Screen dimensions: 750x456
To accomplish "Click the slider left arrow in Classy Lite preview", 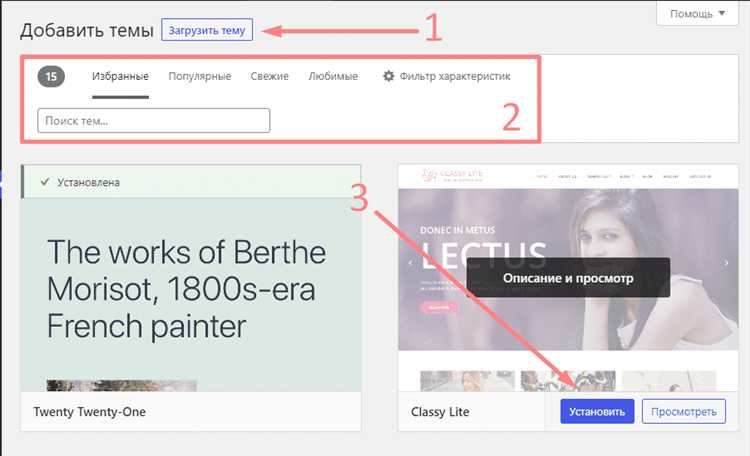I will tap(410, 263).
